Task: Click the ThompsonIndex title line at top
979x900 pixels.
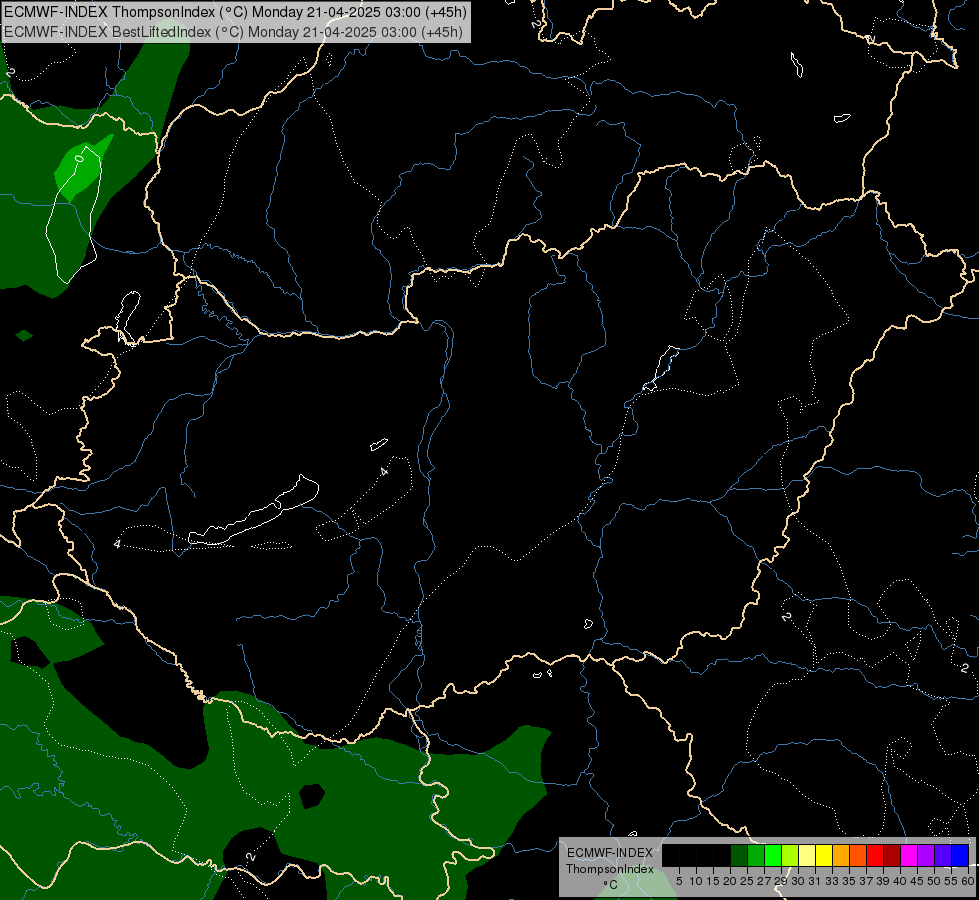Action: pyautogui.click(x=236, y=12)
